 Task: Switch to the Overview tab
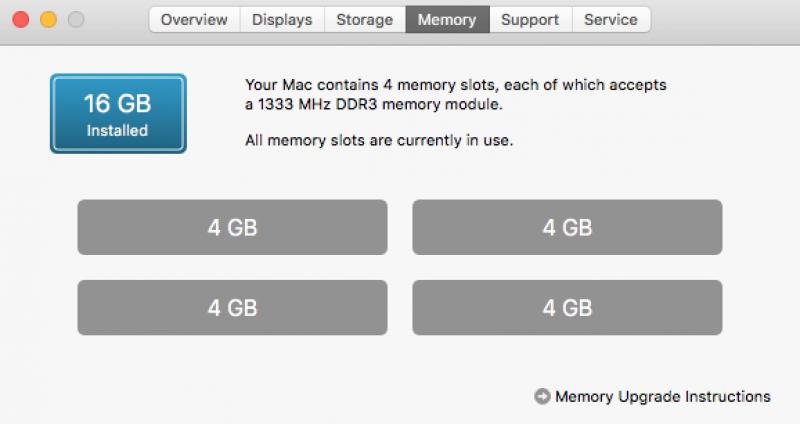click(x=194, y=19)
